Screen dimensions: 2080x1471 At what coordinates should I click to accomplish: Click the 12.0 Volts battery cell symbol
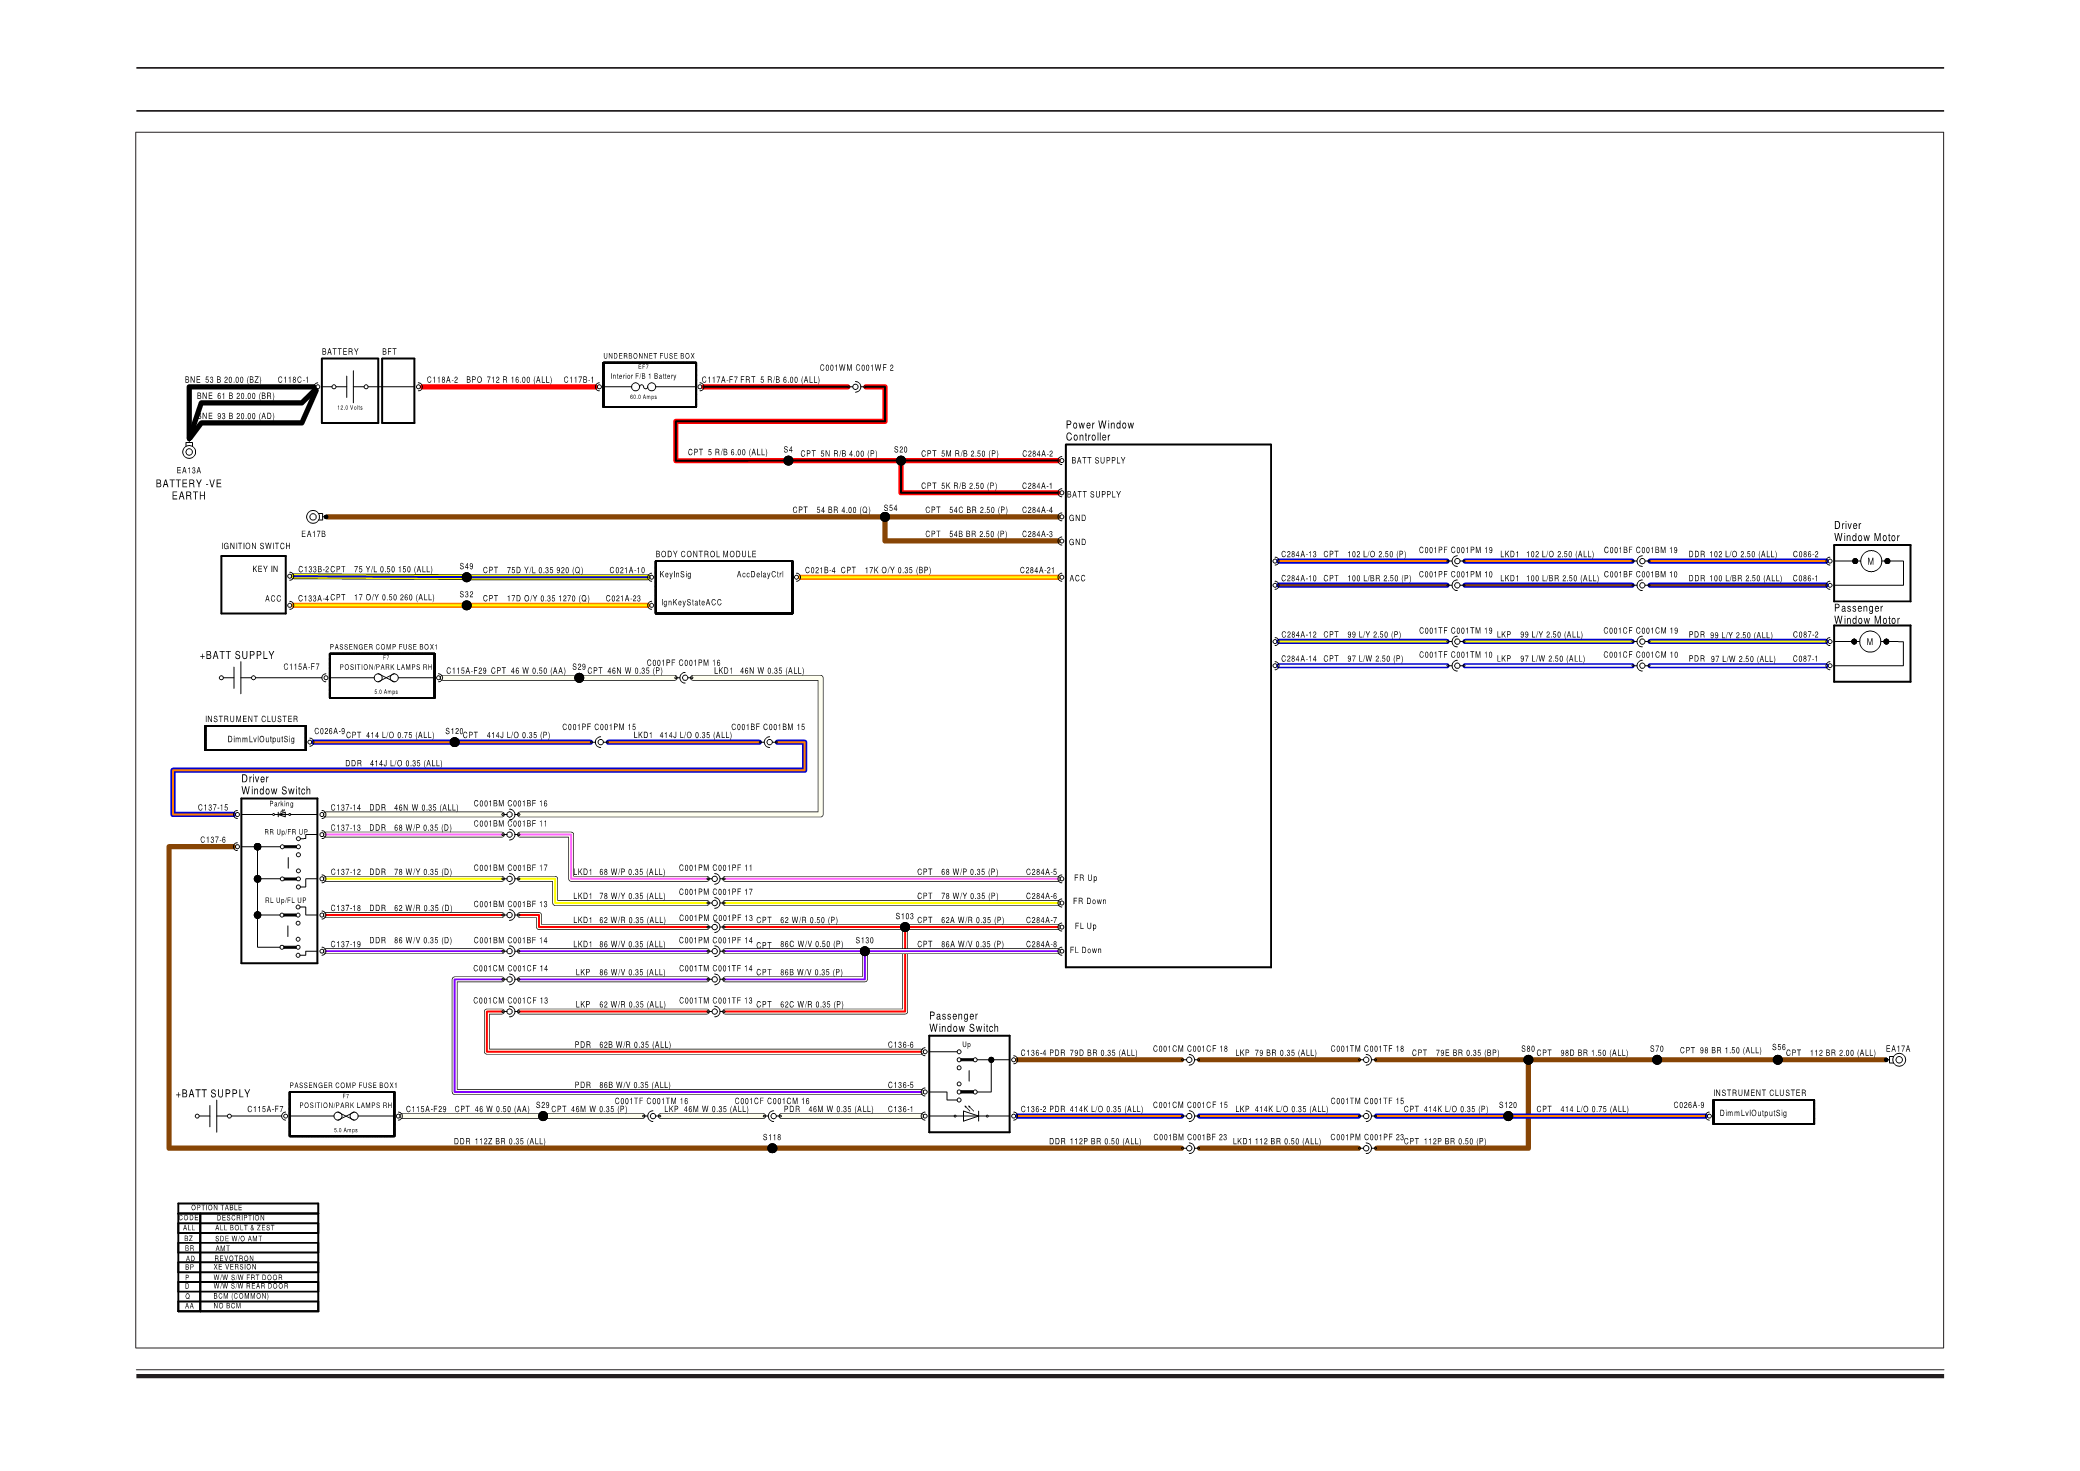tap(350, 386)
